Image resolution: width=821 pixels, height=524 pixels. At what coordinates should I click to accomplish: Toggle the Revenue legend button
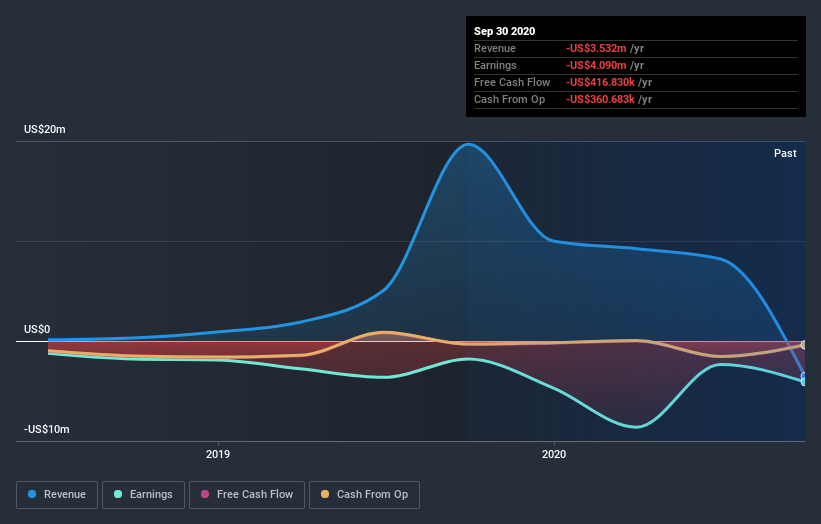tap(57, 495)
